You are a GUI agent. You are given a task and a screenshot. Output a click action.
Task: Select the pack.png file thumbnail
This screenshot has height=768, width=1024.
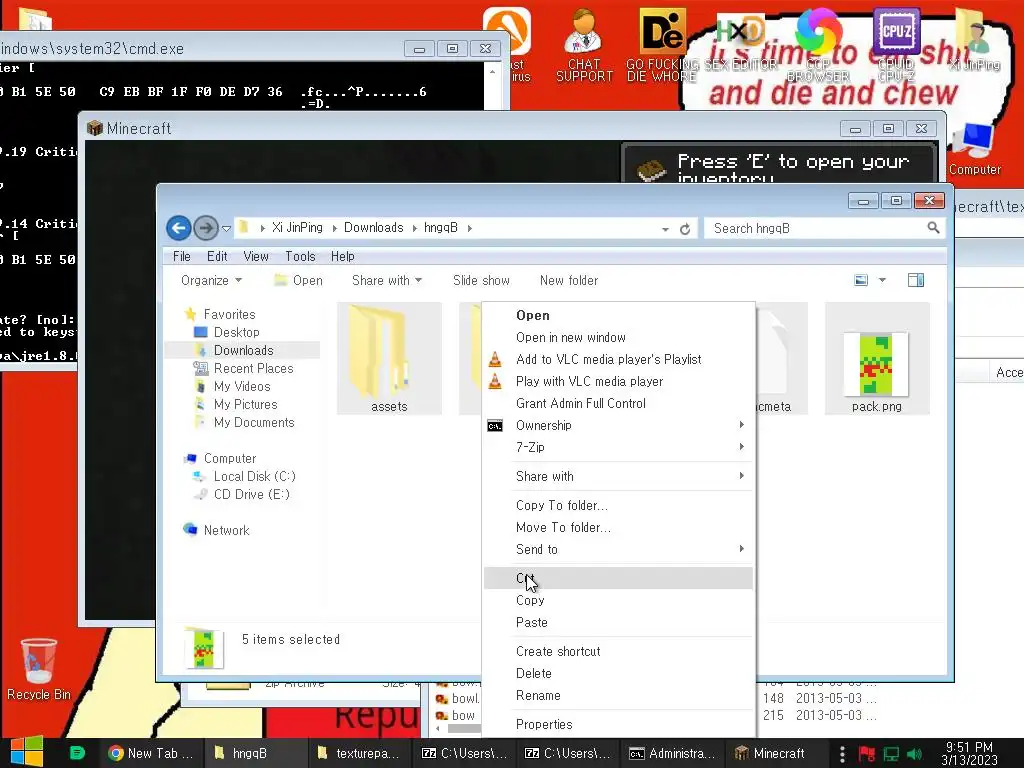coord(876,359)
